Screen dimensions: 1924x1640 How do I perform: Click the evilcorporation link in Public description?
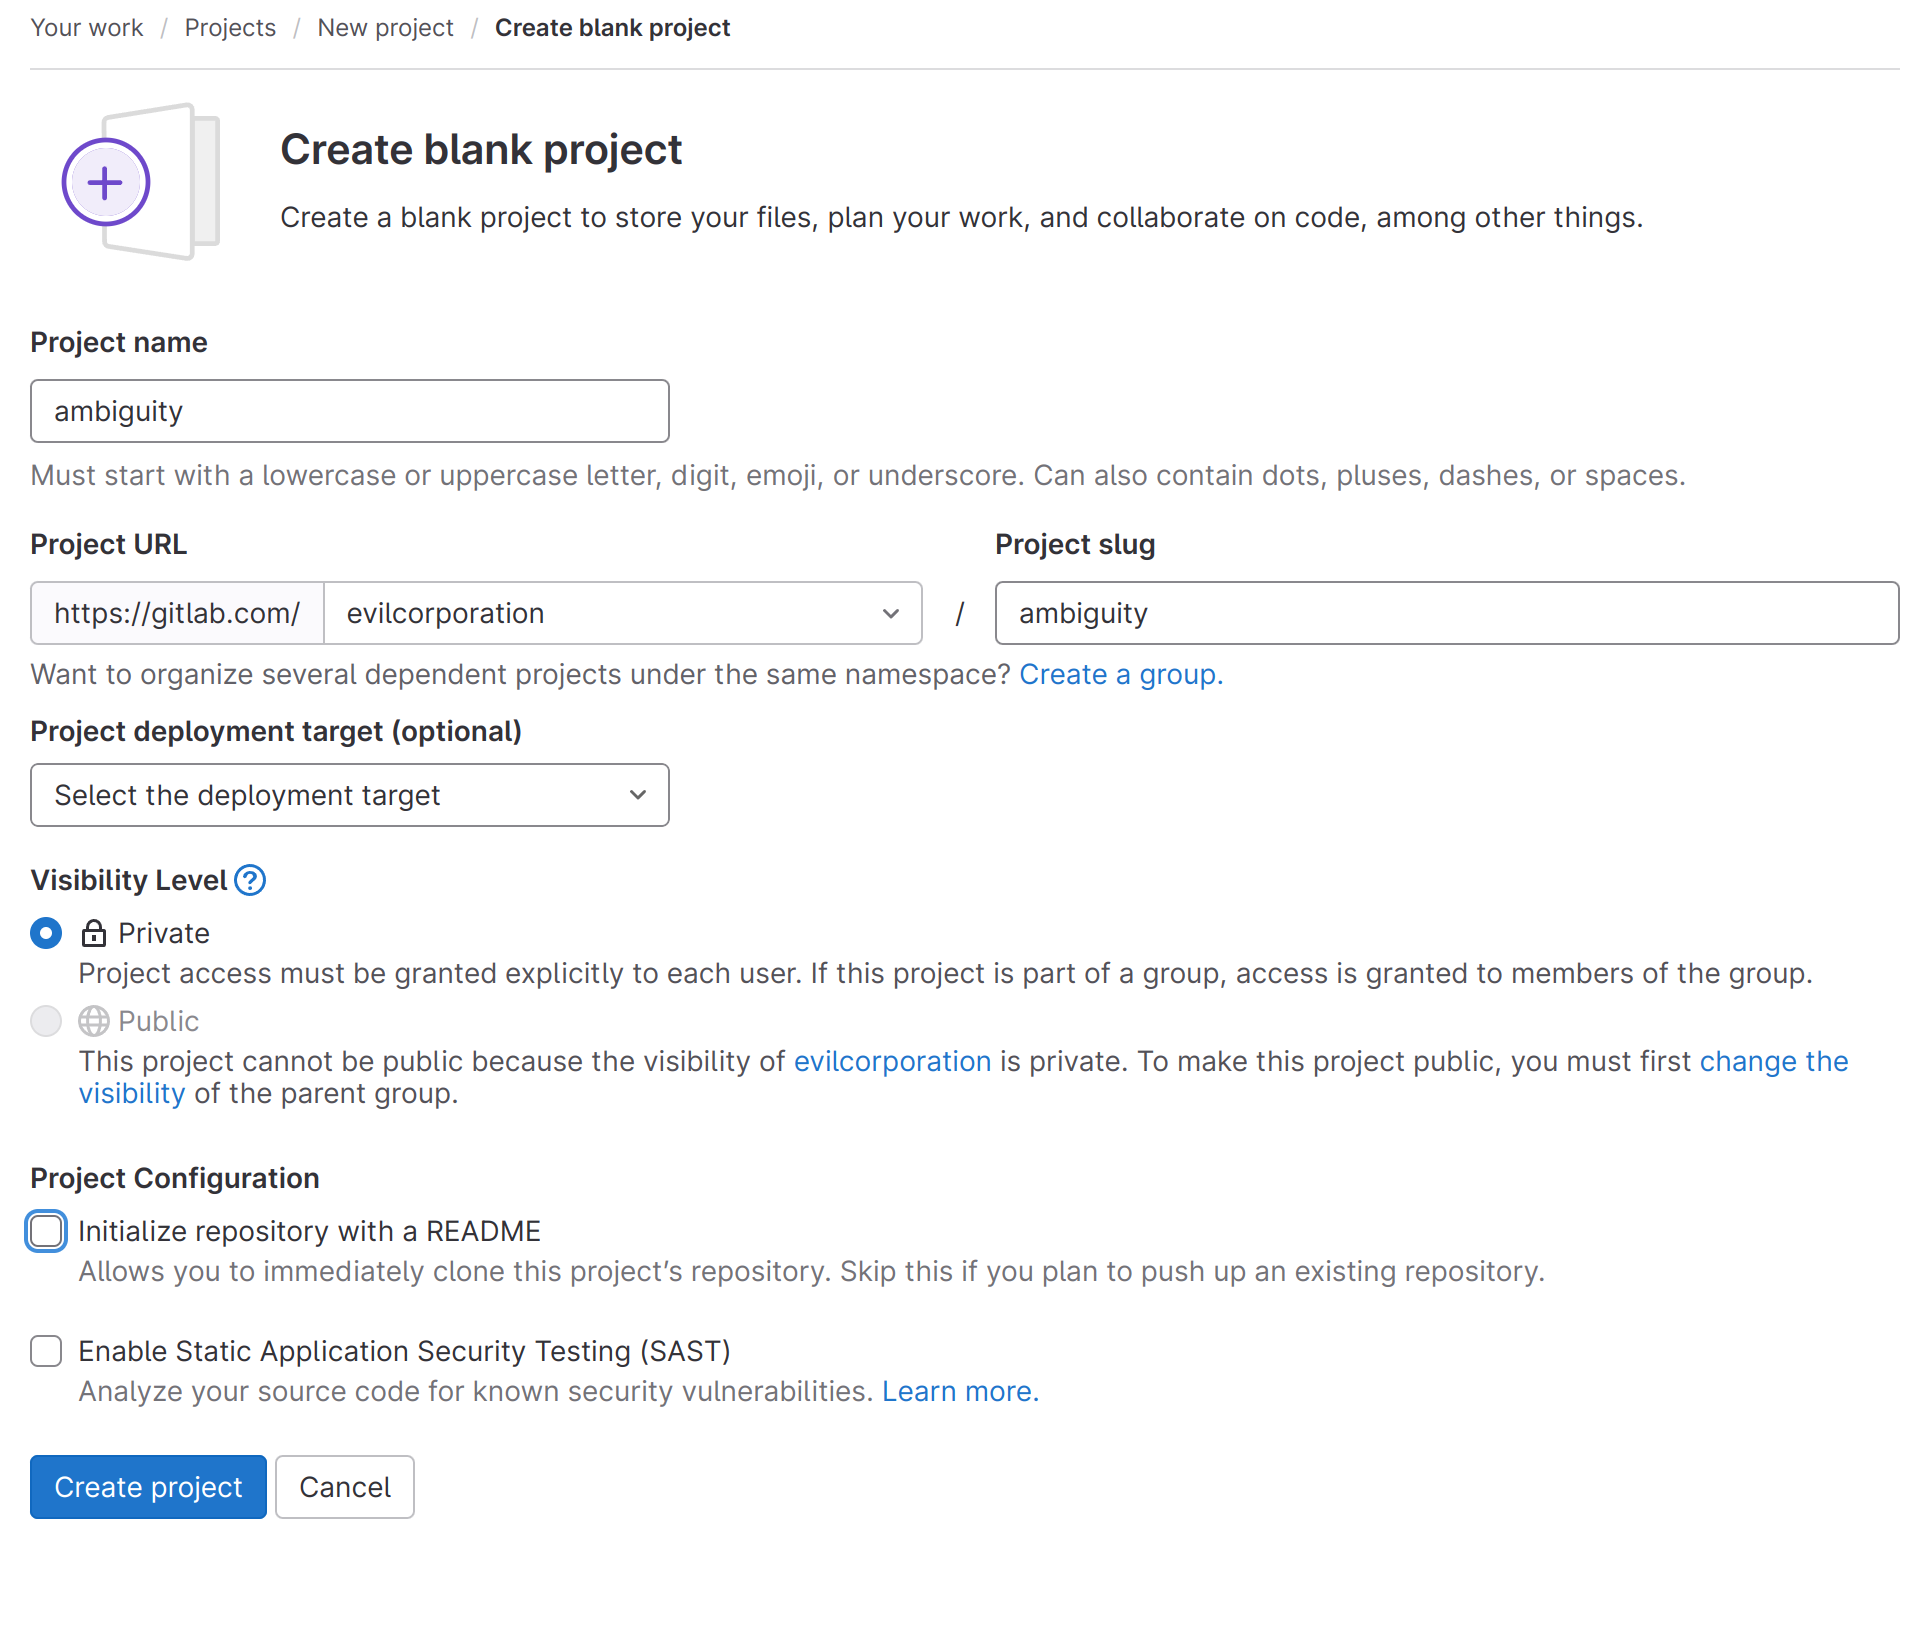pyautogui.click(x=892, y=1062)
